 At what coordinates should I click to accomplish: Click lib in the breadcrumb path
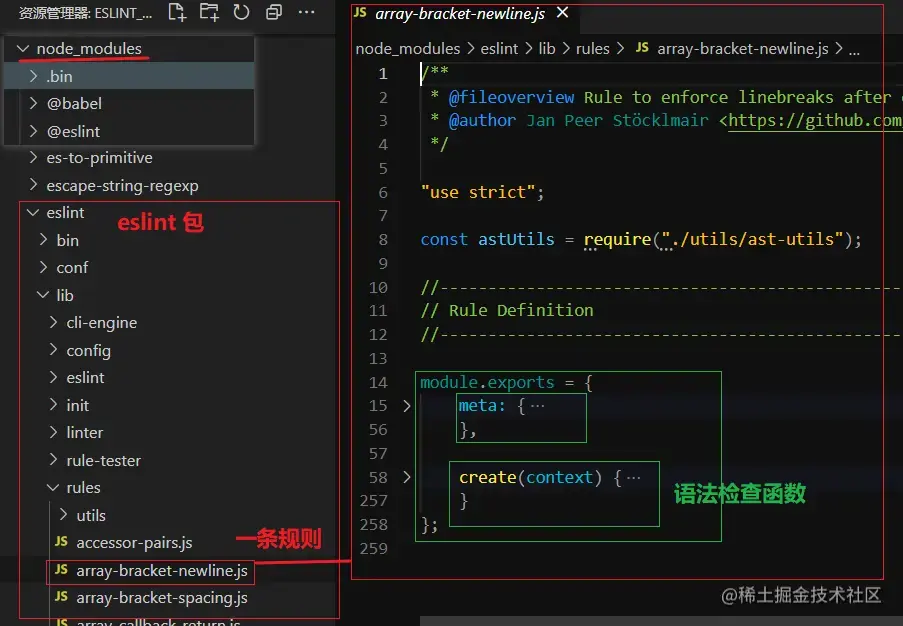pos(547,49)
